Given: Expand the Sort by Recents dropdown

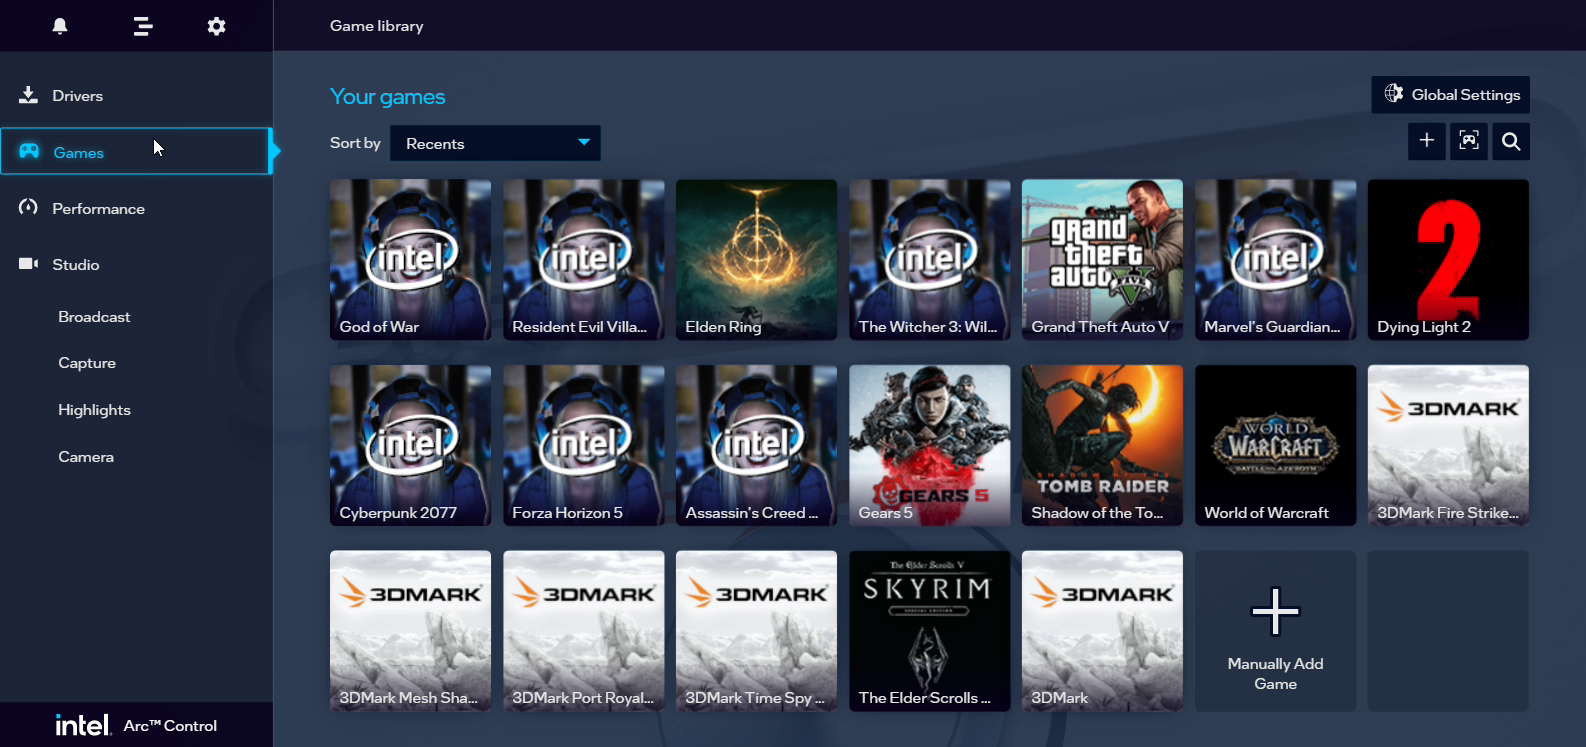Looking at the screenshot, I should 495,143.
